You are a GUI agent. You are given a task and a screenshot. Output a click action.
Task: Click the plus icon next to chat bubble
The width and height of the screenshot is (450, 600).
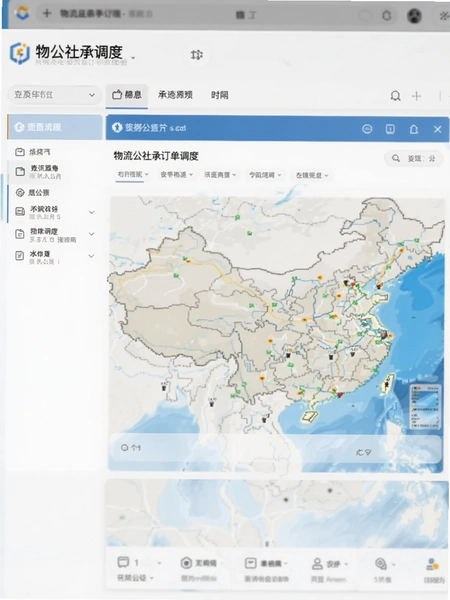[417, 96]
